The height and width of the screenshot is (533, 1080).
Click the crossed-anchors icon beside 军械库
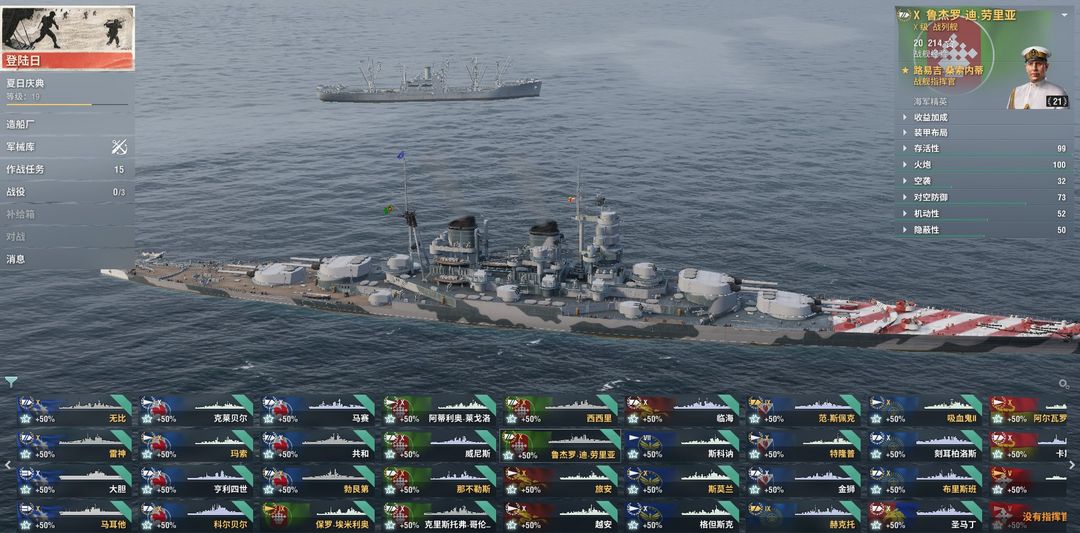[x=119, y=147]
